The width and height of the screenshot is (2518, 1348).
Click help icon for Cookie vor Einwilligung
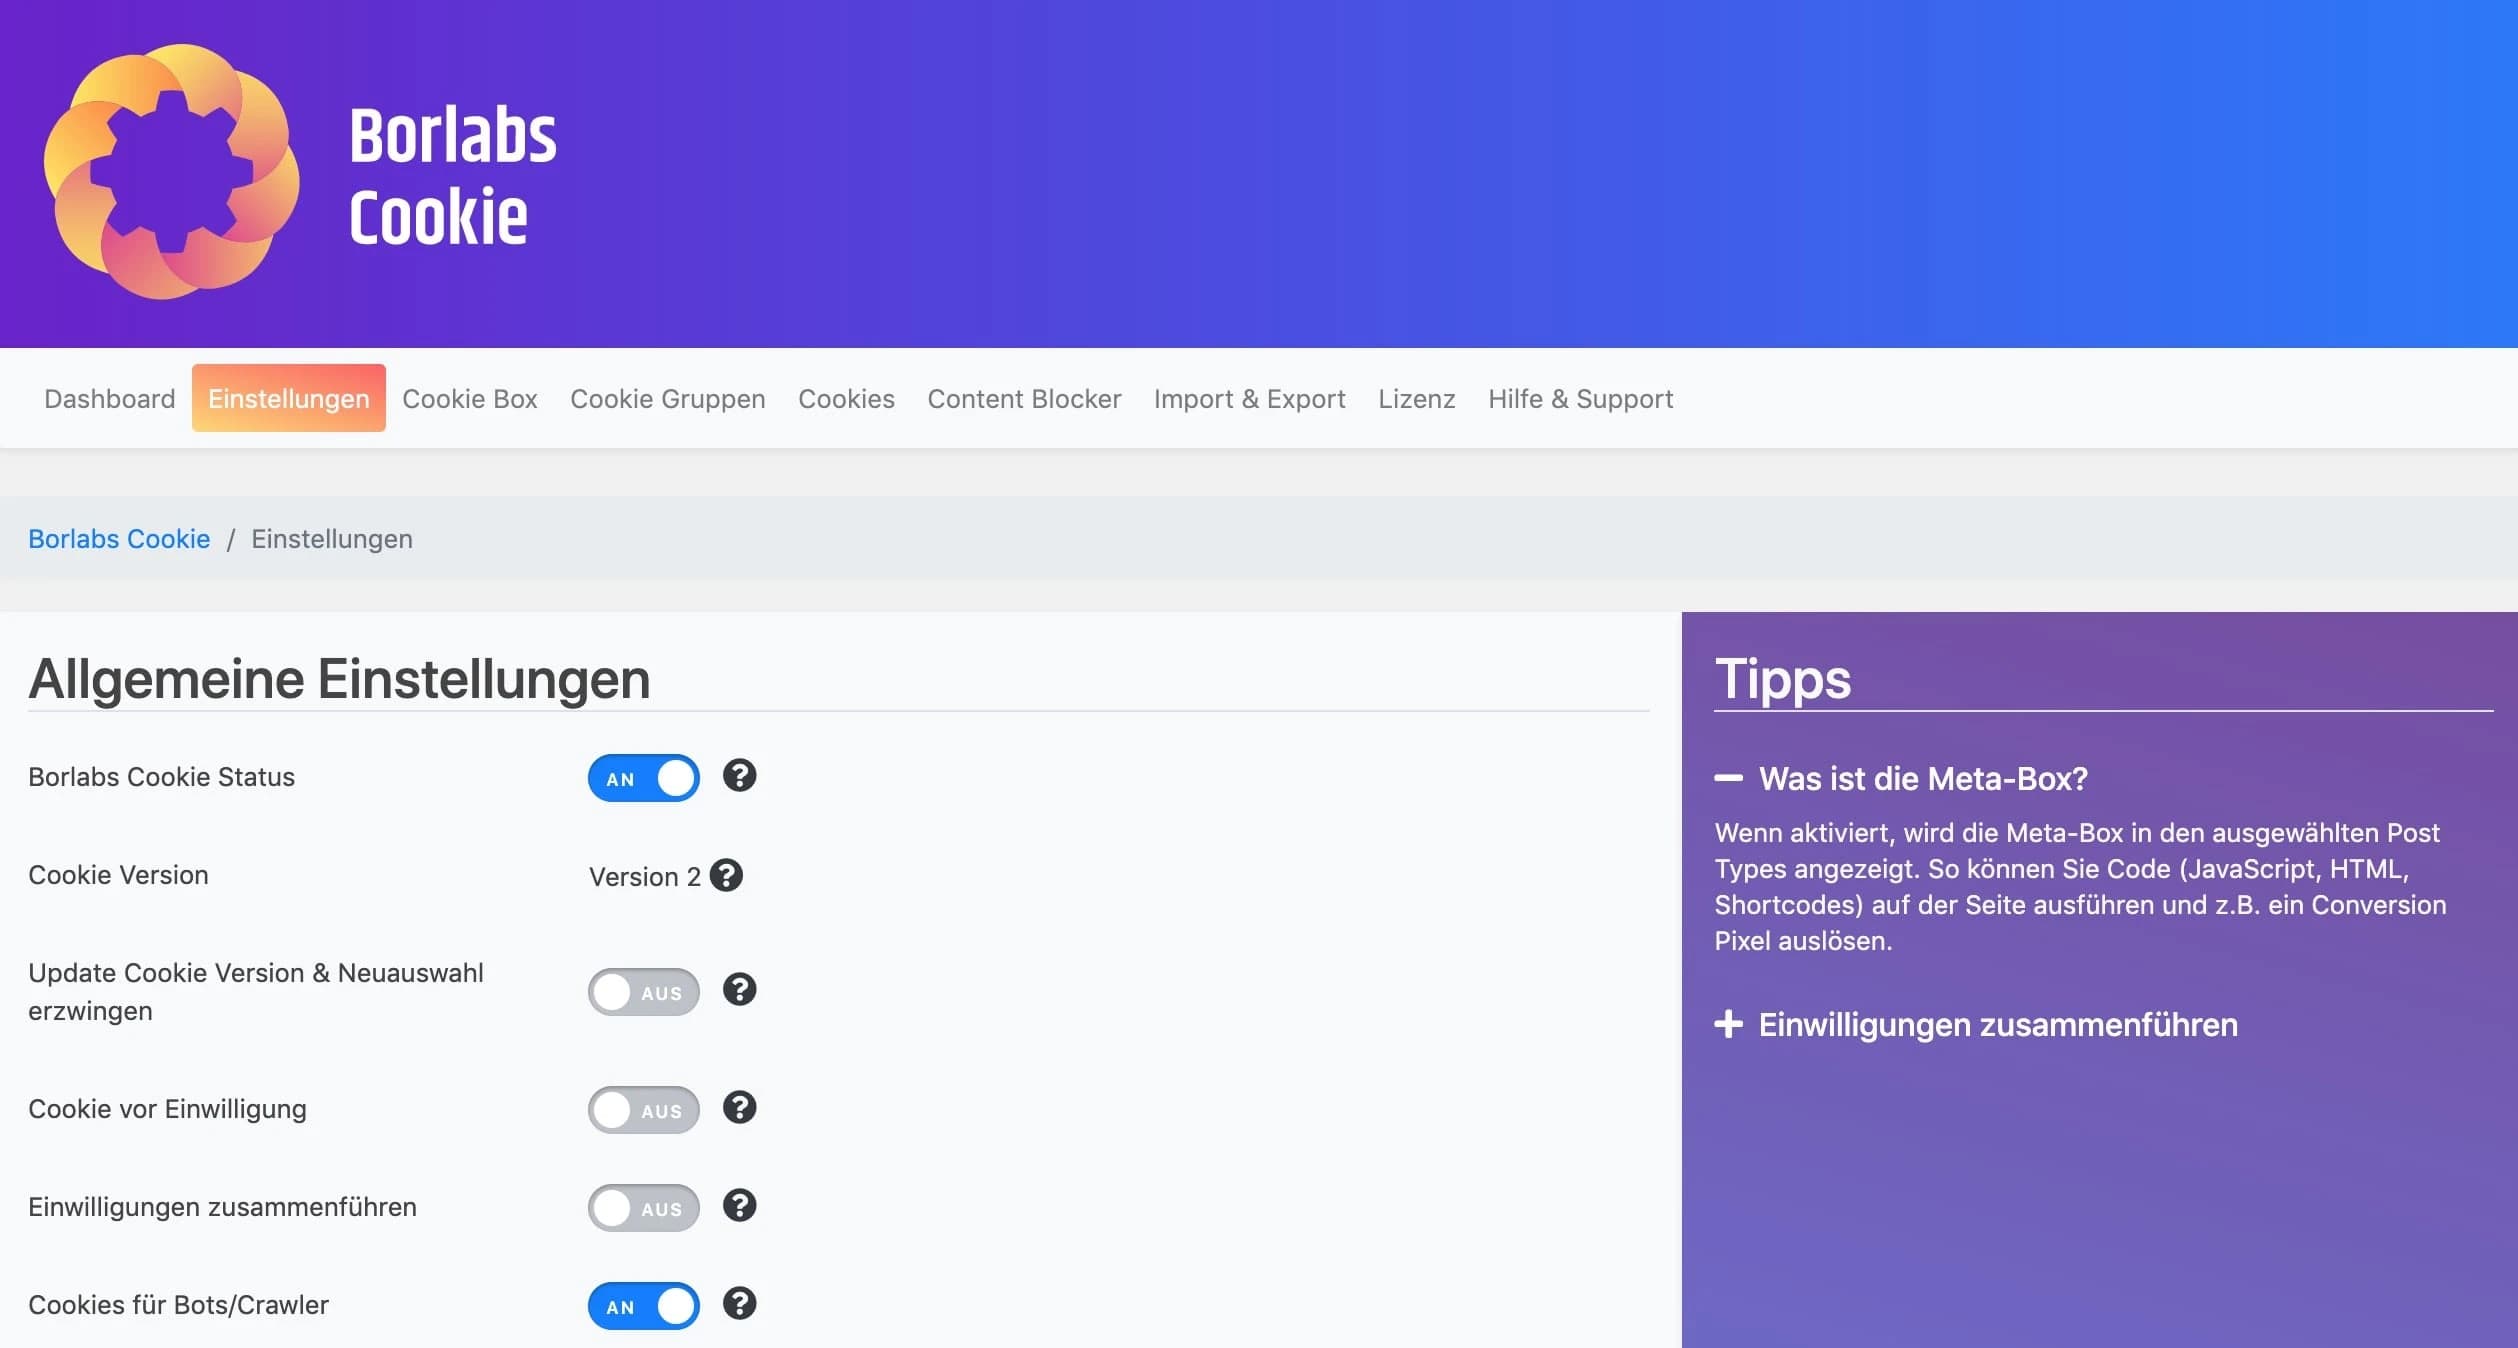(739, 1108)
